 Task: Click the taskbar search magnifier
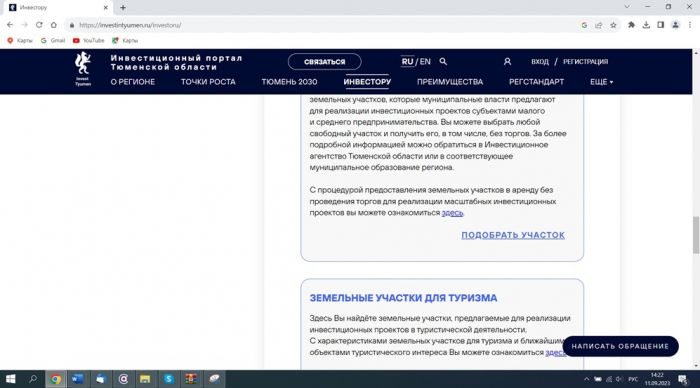point(33,379)
